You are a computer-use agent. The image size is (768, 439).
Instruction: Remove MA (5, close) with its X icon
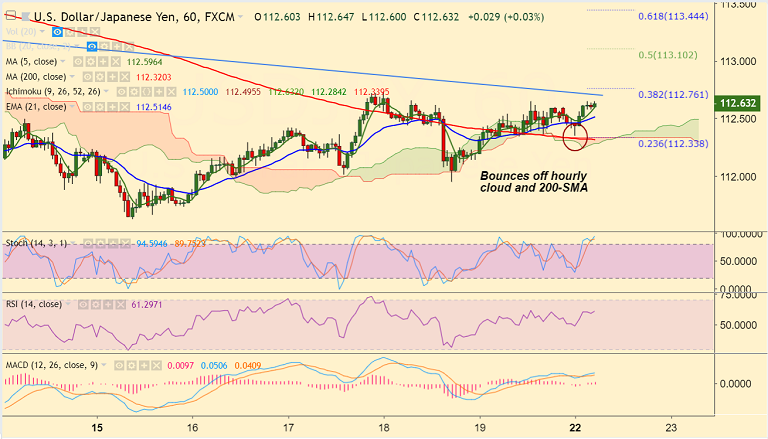[116, 62]
